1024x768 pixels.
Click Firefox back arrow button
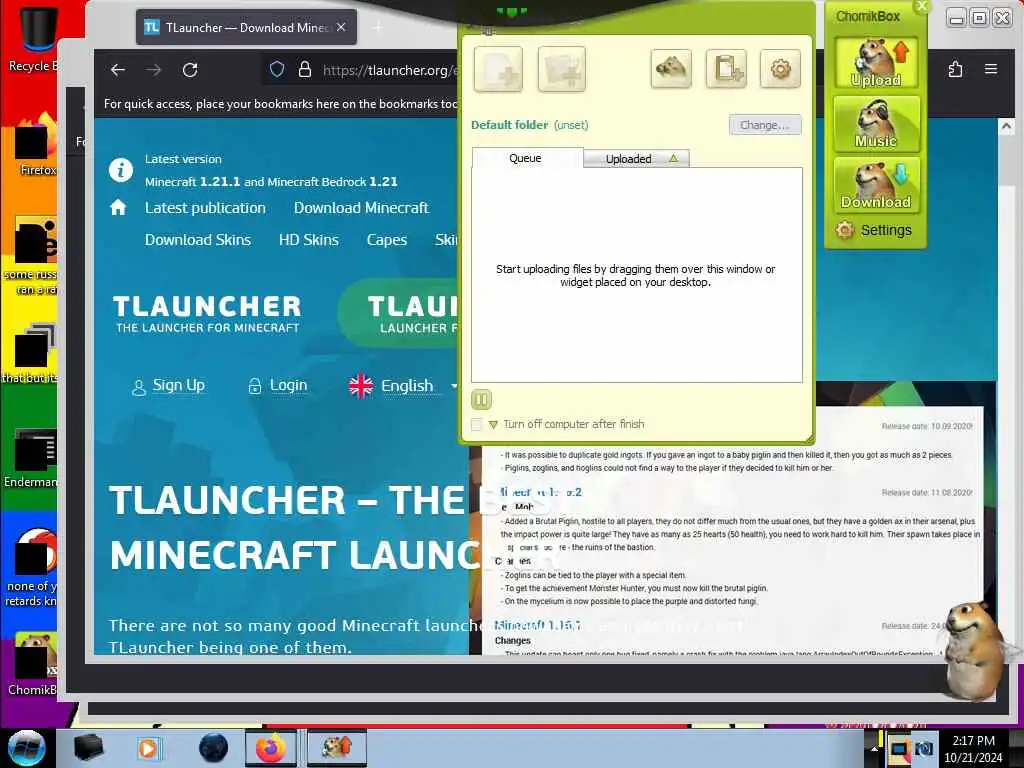[x=118, y=70]
